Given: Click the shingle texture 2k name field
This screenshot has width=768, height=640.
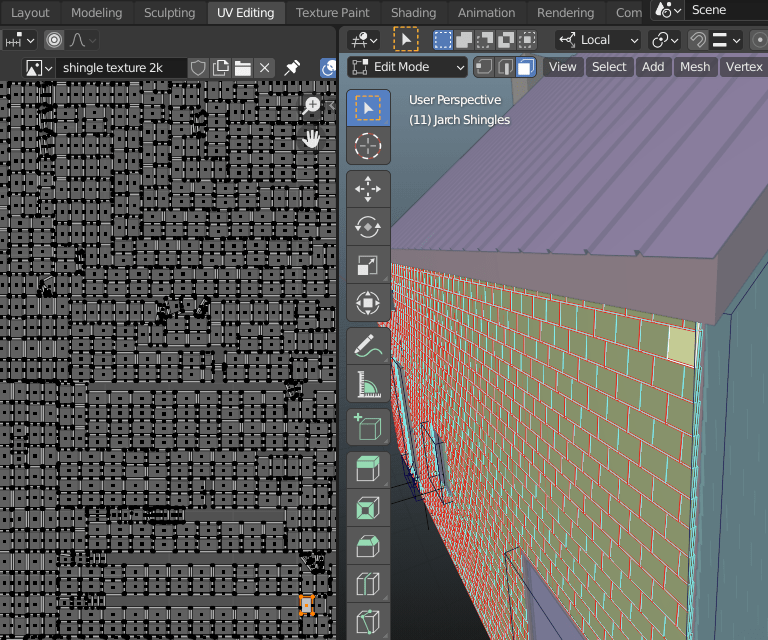Looking at the screenshot, I should click(x=121, y=68).
